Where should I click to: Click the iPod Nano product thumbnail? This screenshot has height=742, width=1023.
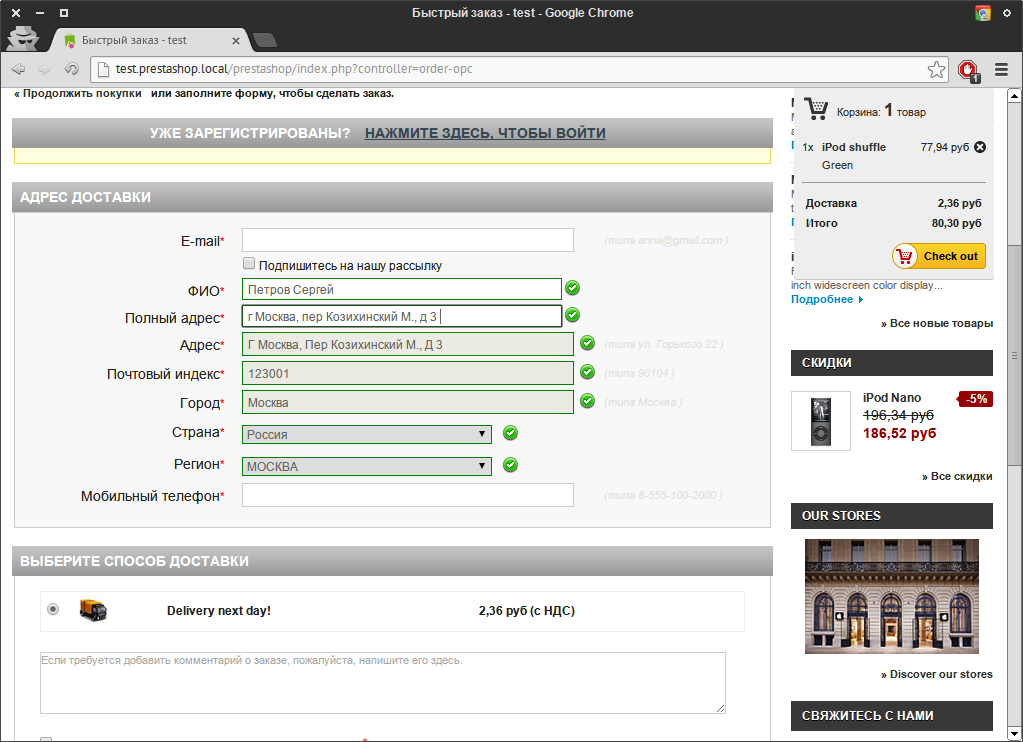coord(821,421)
